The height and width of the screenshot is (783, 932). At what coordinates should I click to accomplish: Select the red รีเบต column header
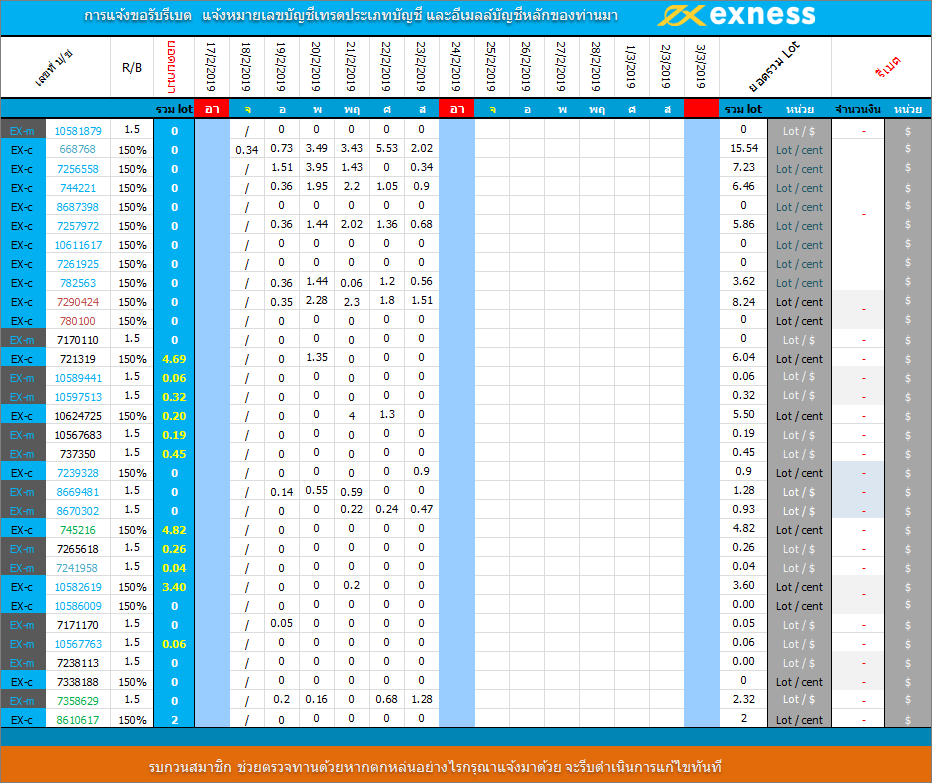888,67
